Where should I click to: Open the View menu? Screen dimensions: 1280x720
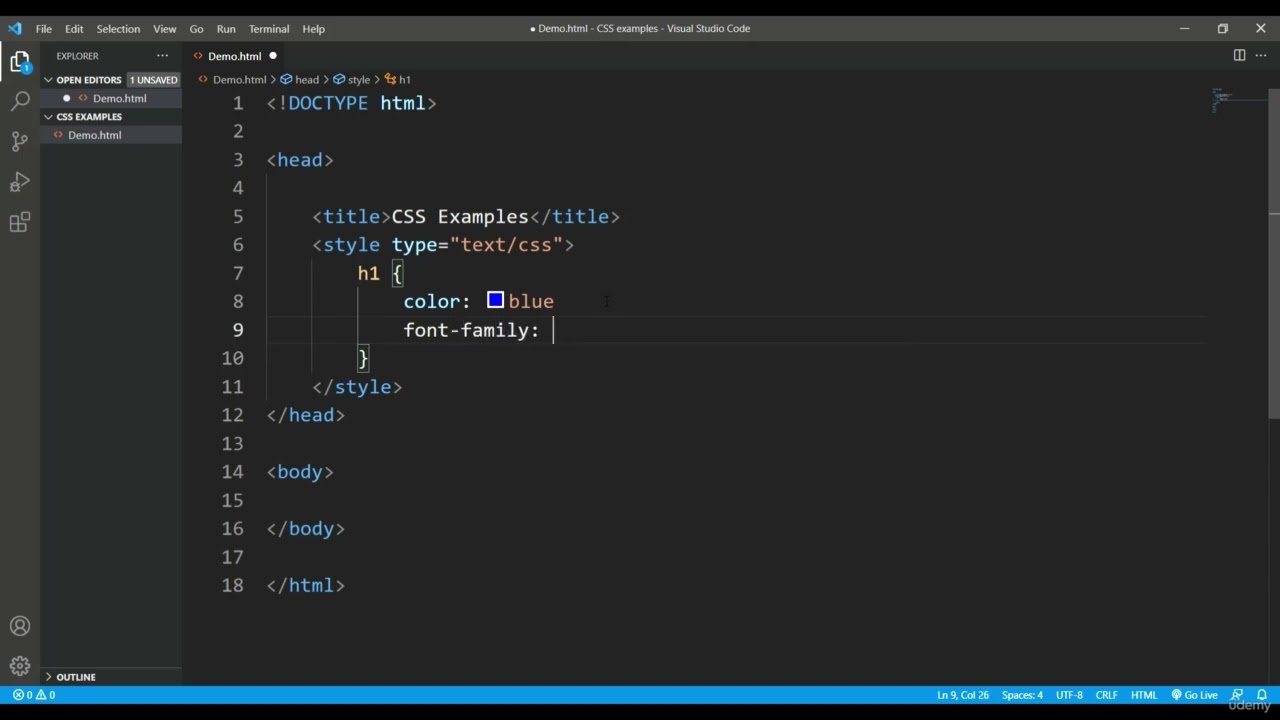(x=165, y=29)
